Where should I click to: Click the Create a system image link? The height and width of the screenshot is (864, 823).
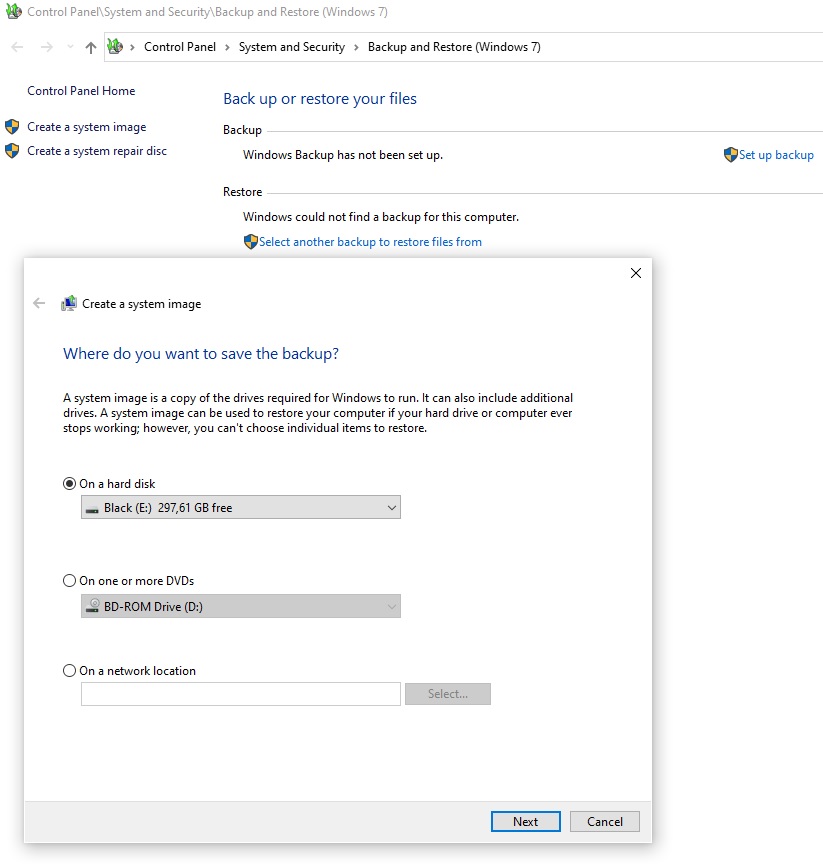pyautogui.click(x=86, y=127)
